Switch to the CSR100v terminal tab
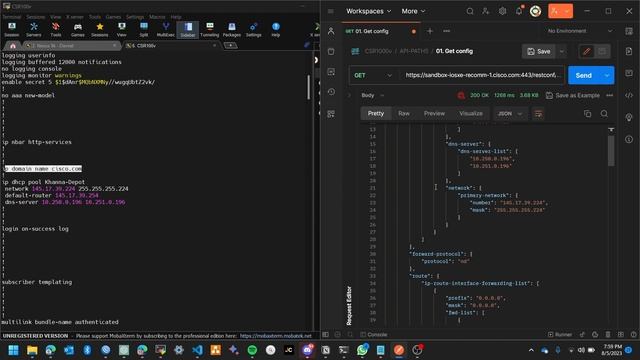Screen dimensions: 640x360 click(x=171, y=46)
